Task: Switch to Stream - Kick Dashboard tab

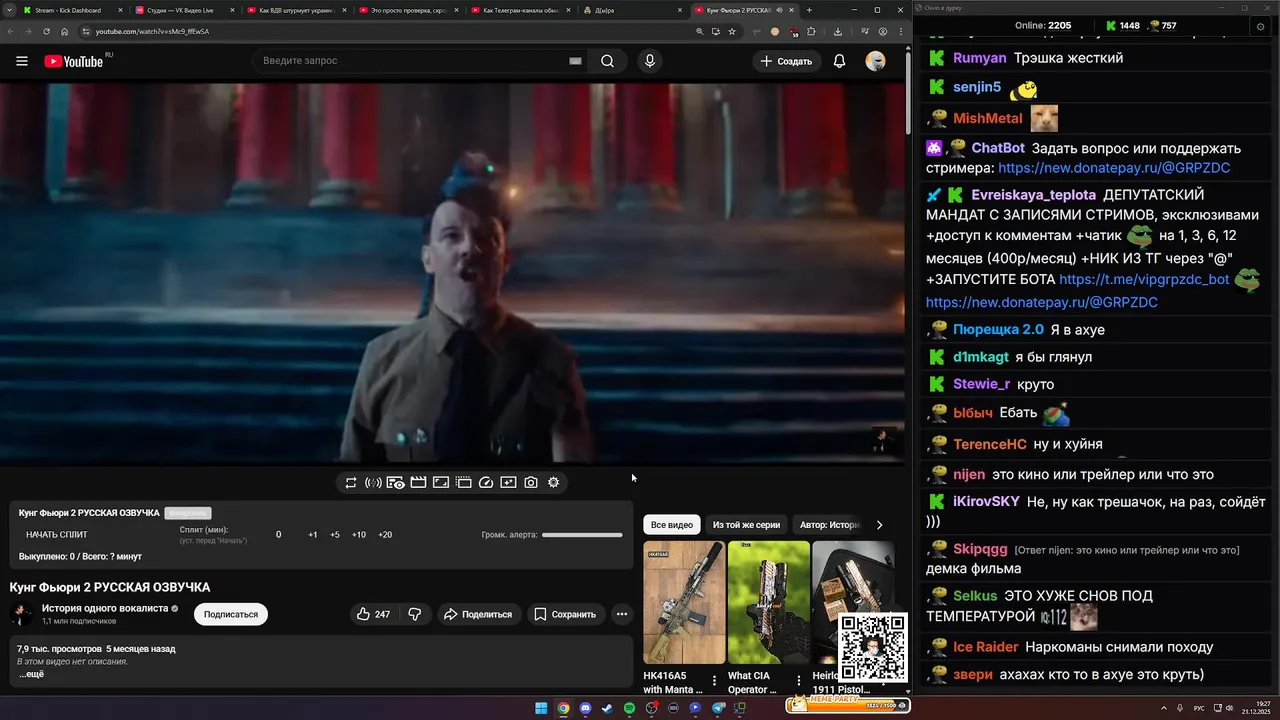Action: (72, 10)
